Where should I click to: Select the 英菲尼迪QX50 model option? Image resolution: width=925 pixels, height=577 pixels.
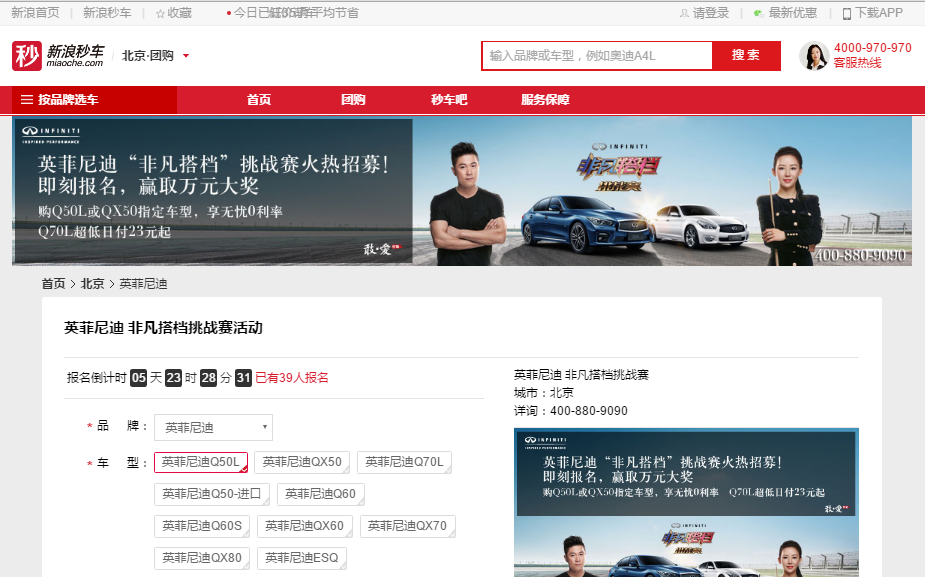(302, 462)
